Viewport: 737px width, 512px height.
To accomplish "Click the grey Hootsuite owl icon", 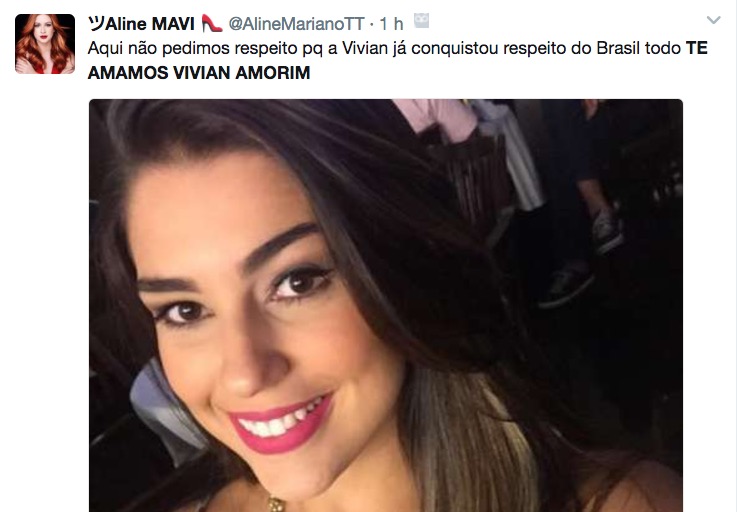I will point(421,21).
